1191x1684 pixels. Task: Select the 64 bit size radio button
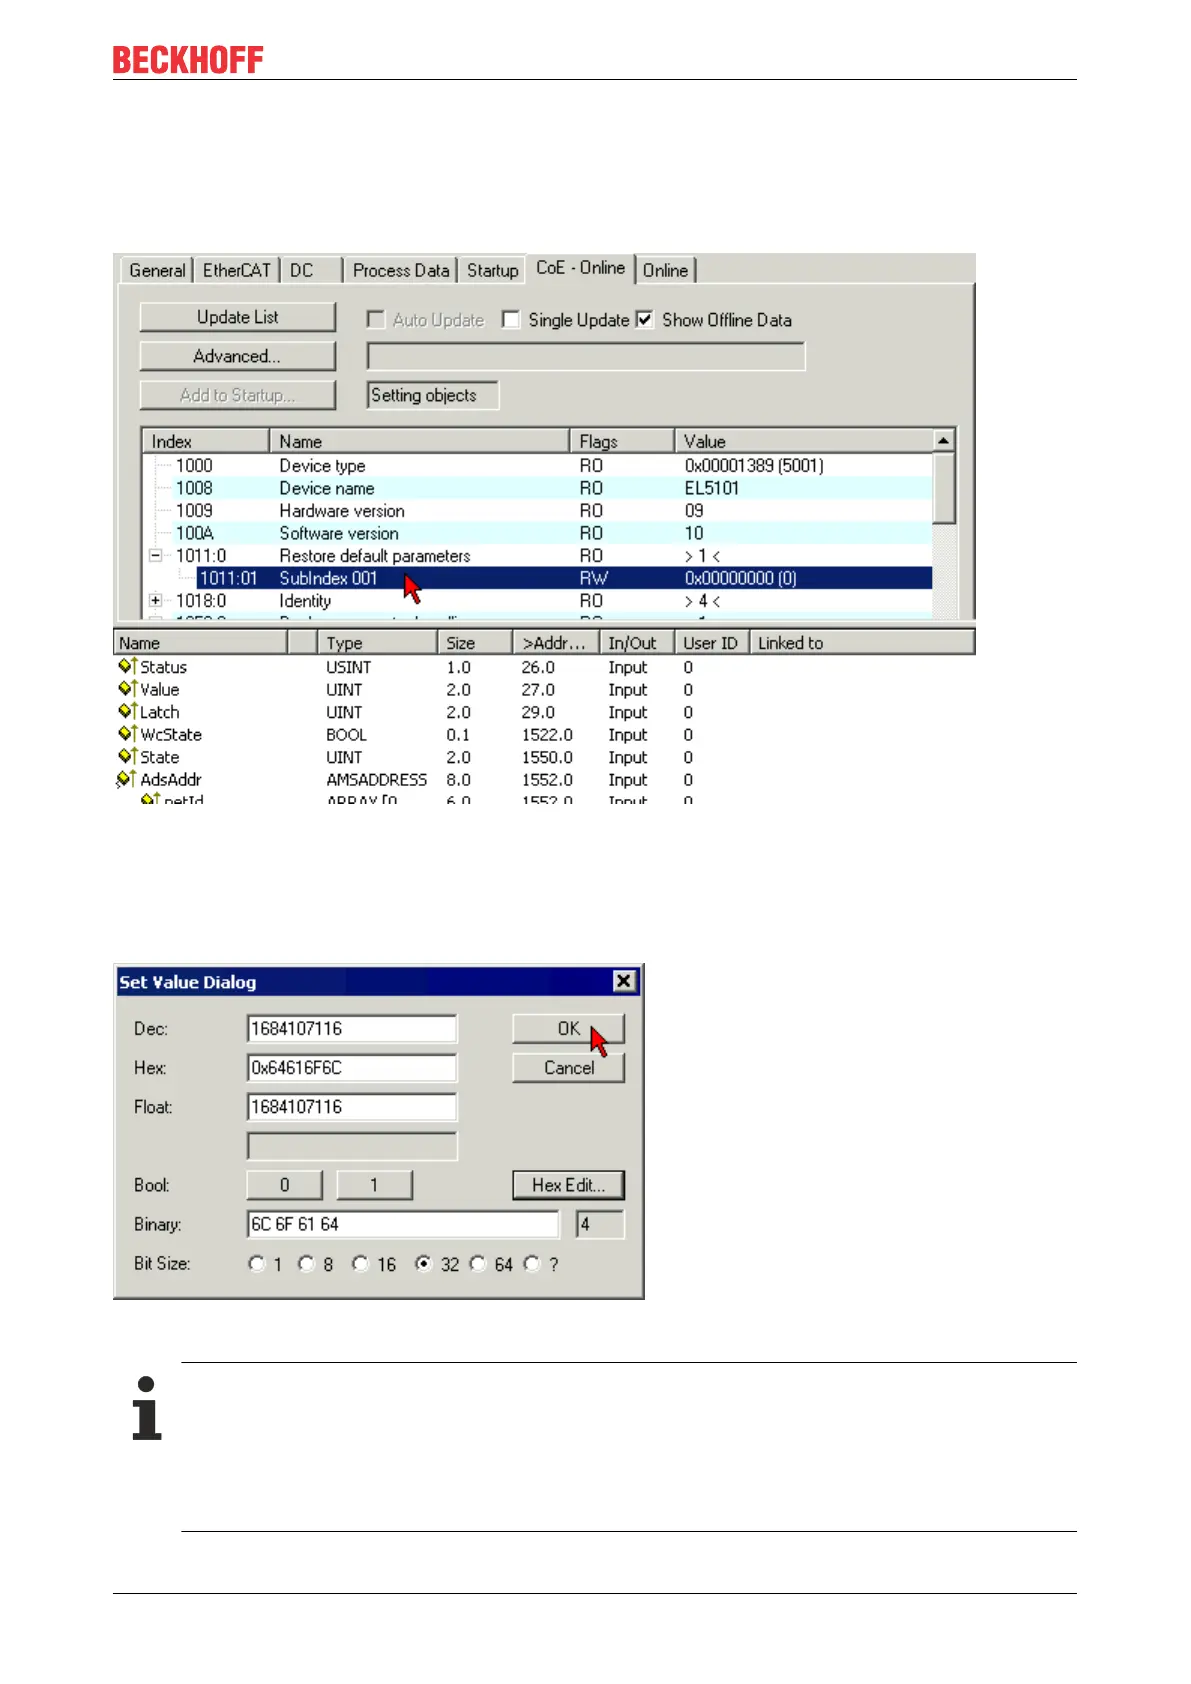[478, 1264]
